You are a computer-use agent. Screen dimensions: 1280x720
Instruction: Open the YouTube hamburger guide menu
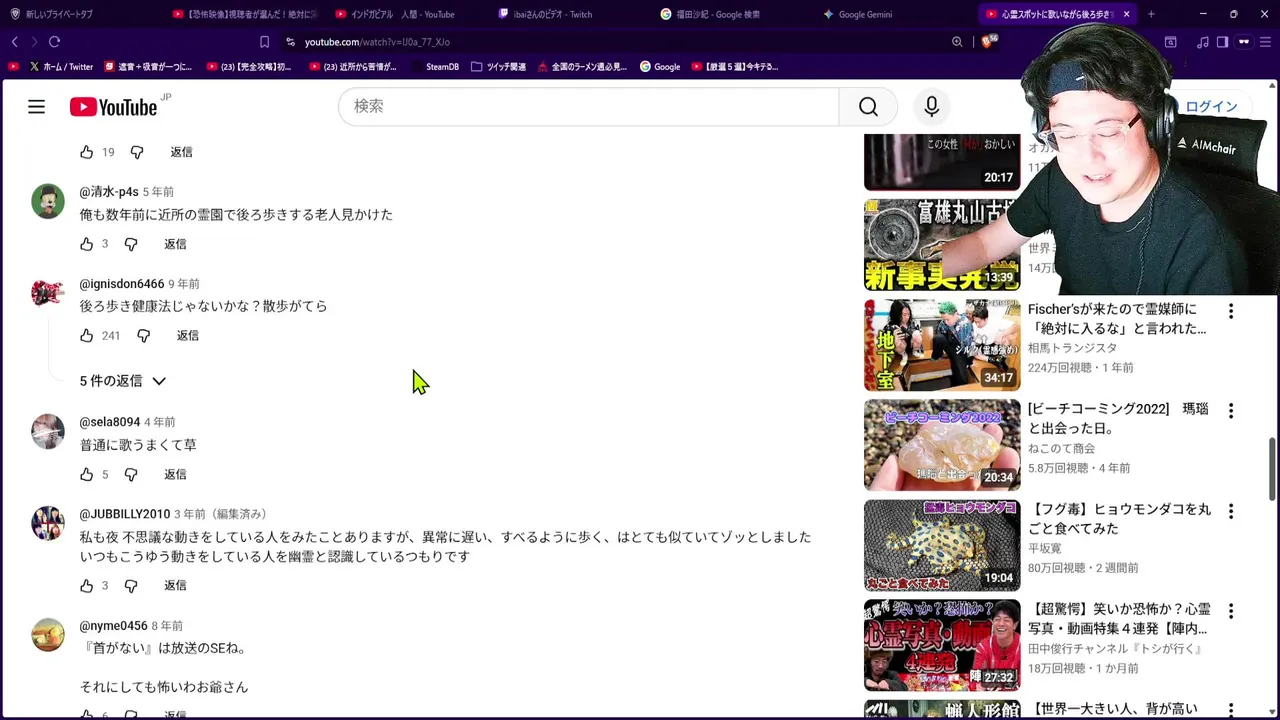point(36,107)
